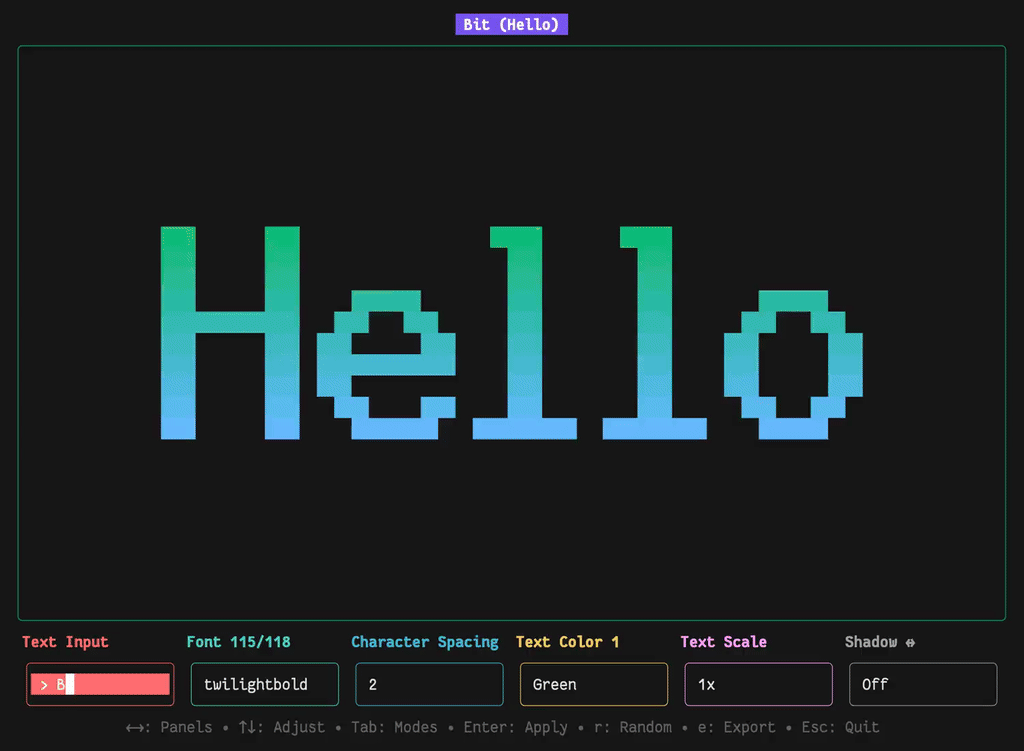Click the Tab: Modes hint
This screenshot has height=751, width=1024.
pos(394,727)
